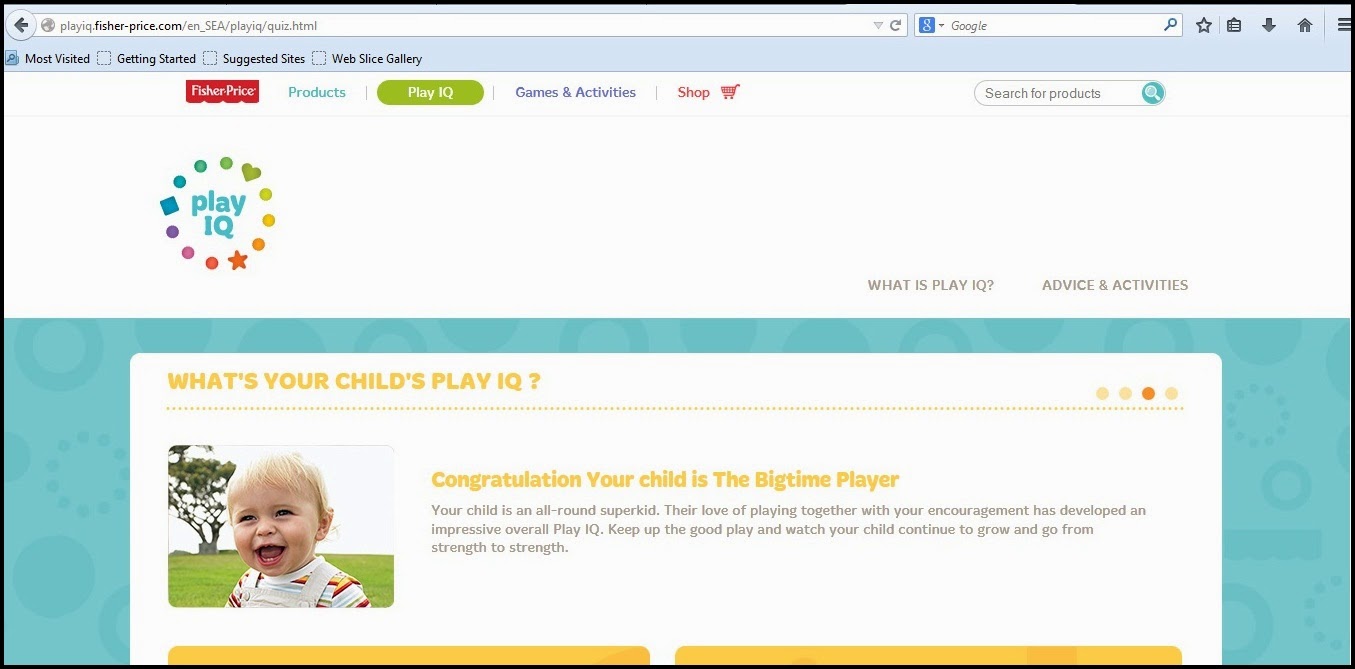
Task: Click the bookmark star icon
Action: pos(1204,26)
